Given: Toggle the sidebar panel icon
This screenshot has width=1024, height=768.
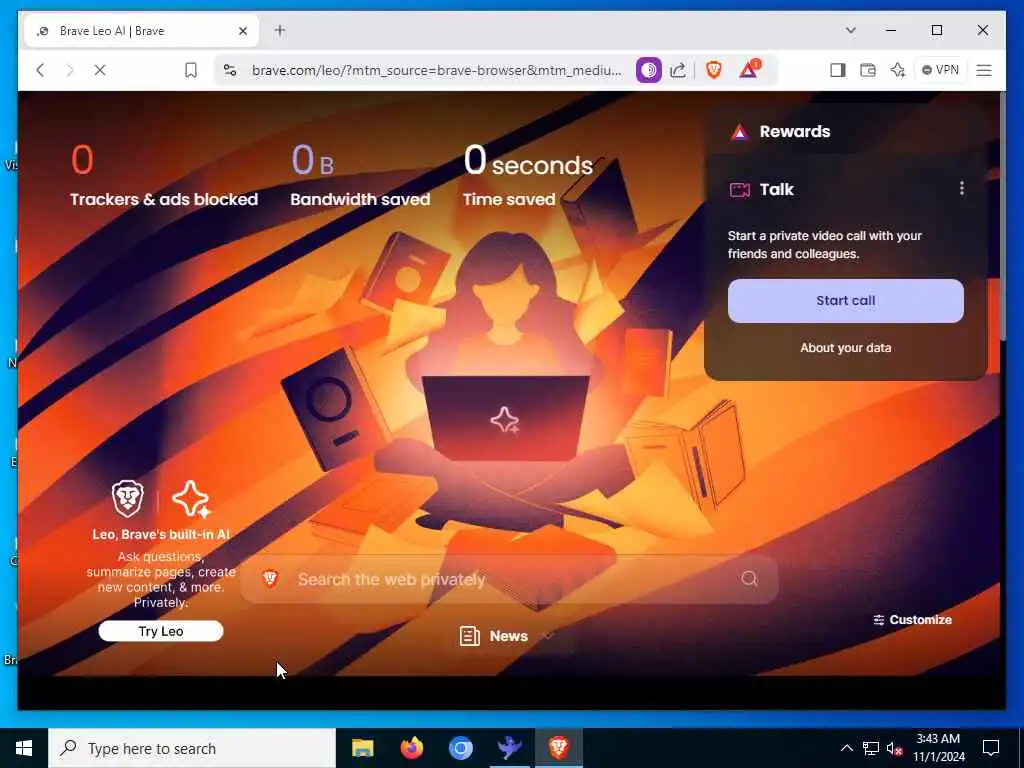Looking at the screenshot, I should [x=838, y=70].
